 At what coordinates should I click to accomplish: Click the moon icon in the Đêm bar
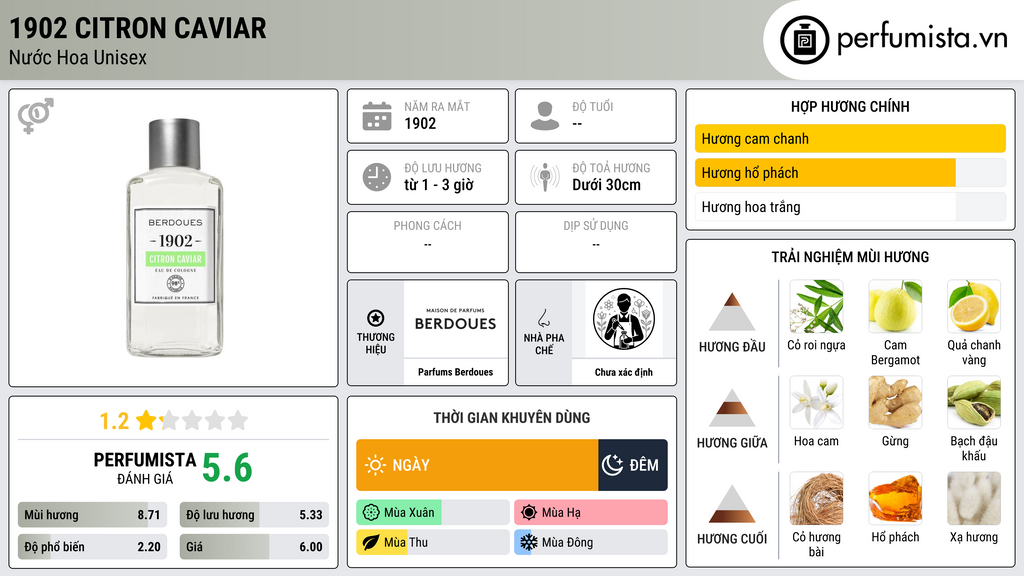click(x=612, y=465)
